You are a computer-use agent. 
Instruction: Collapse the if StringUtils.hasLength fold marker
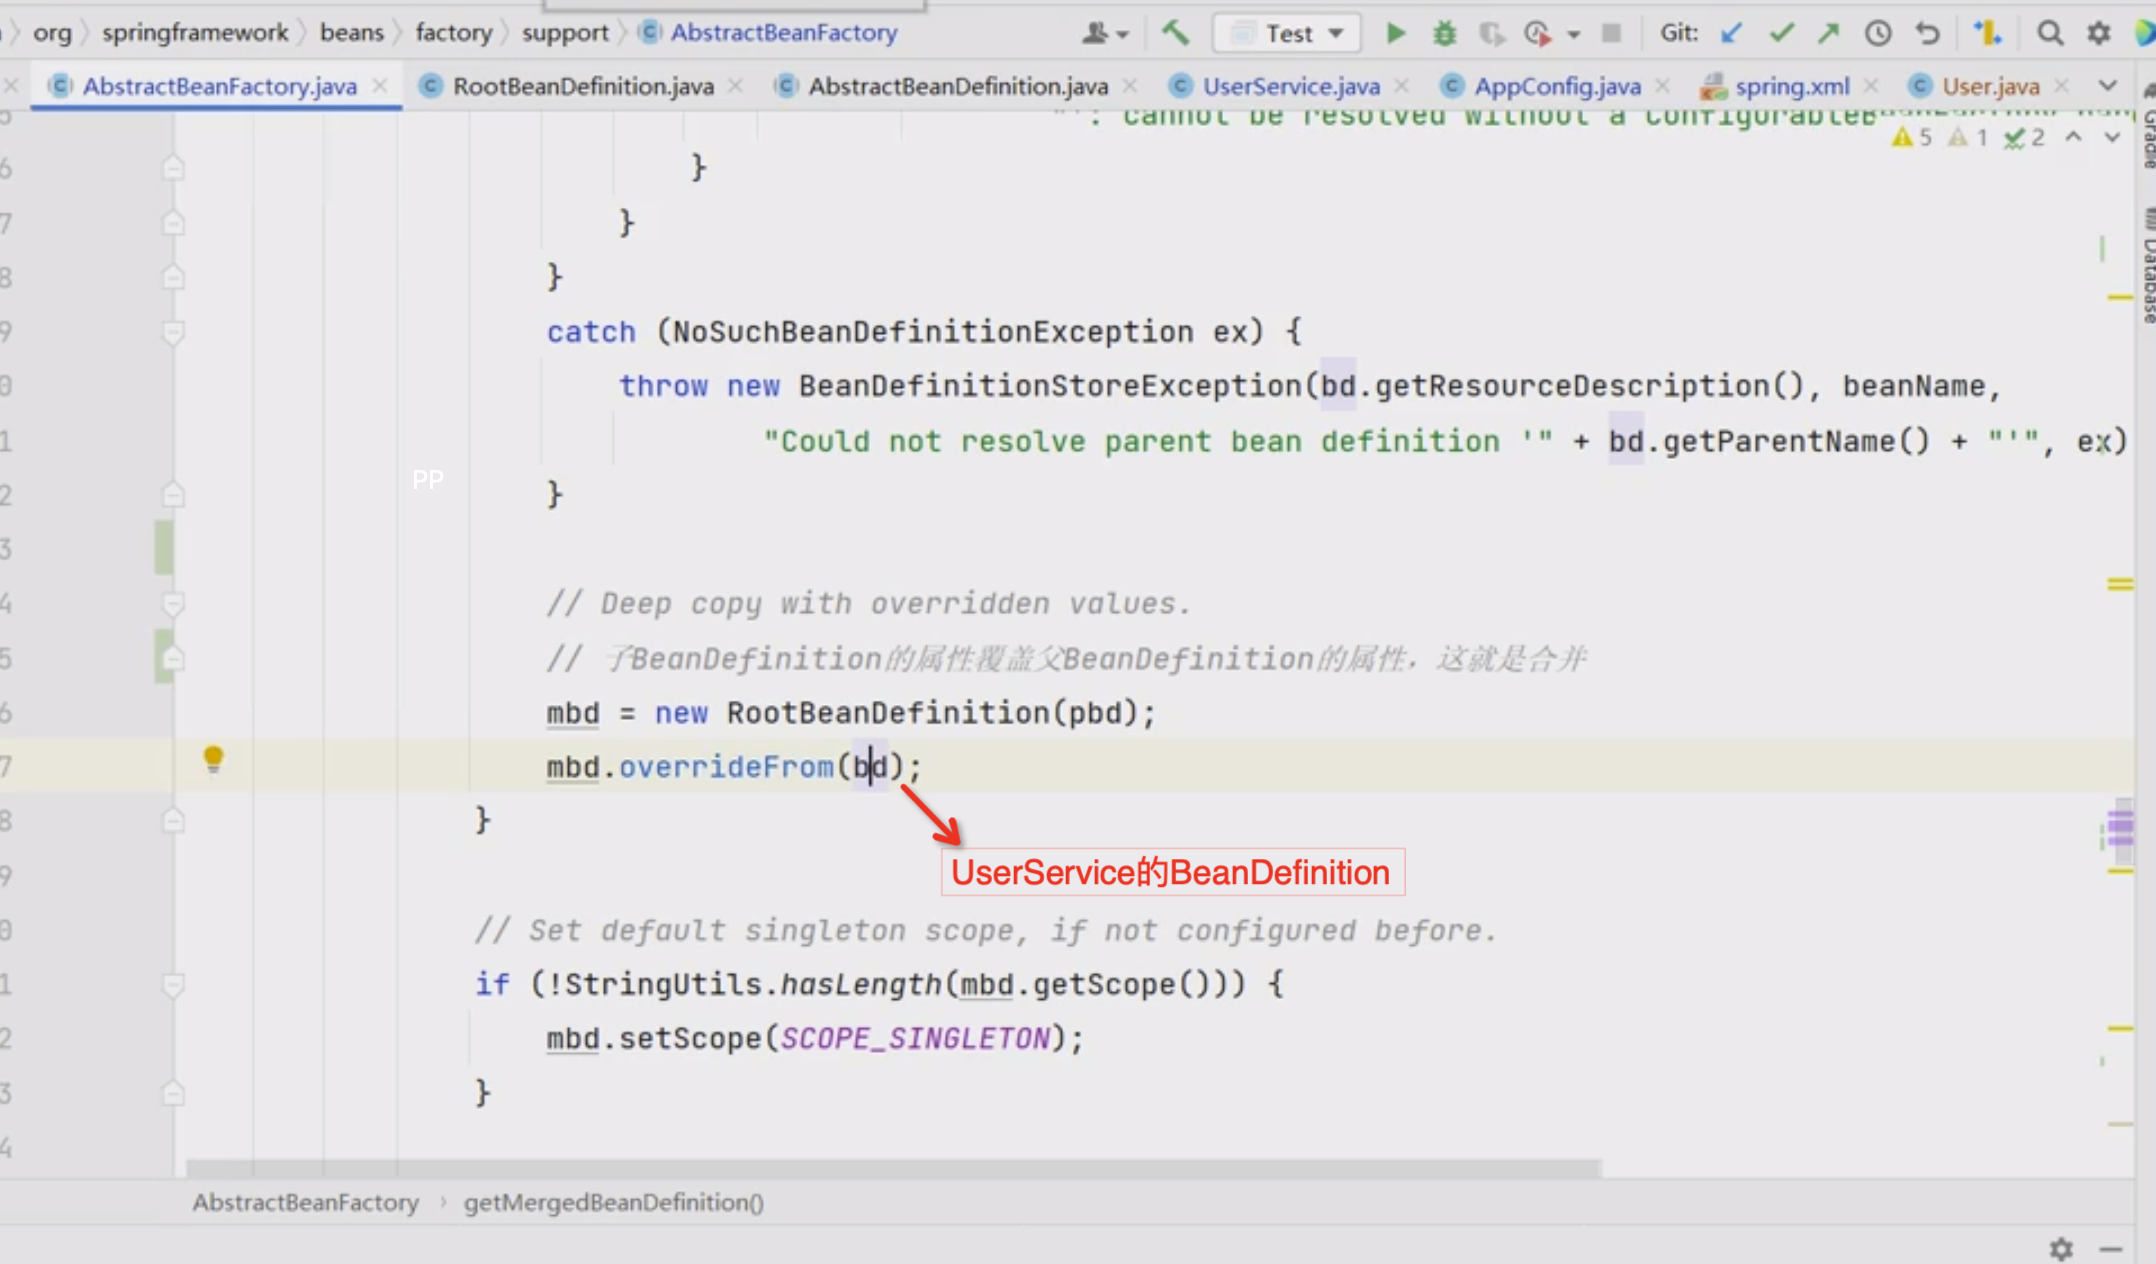[173, 985]
